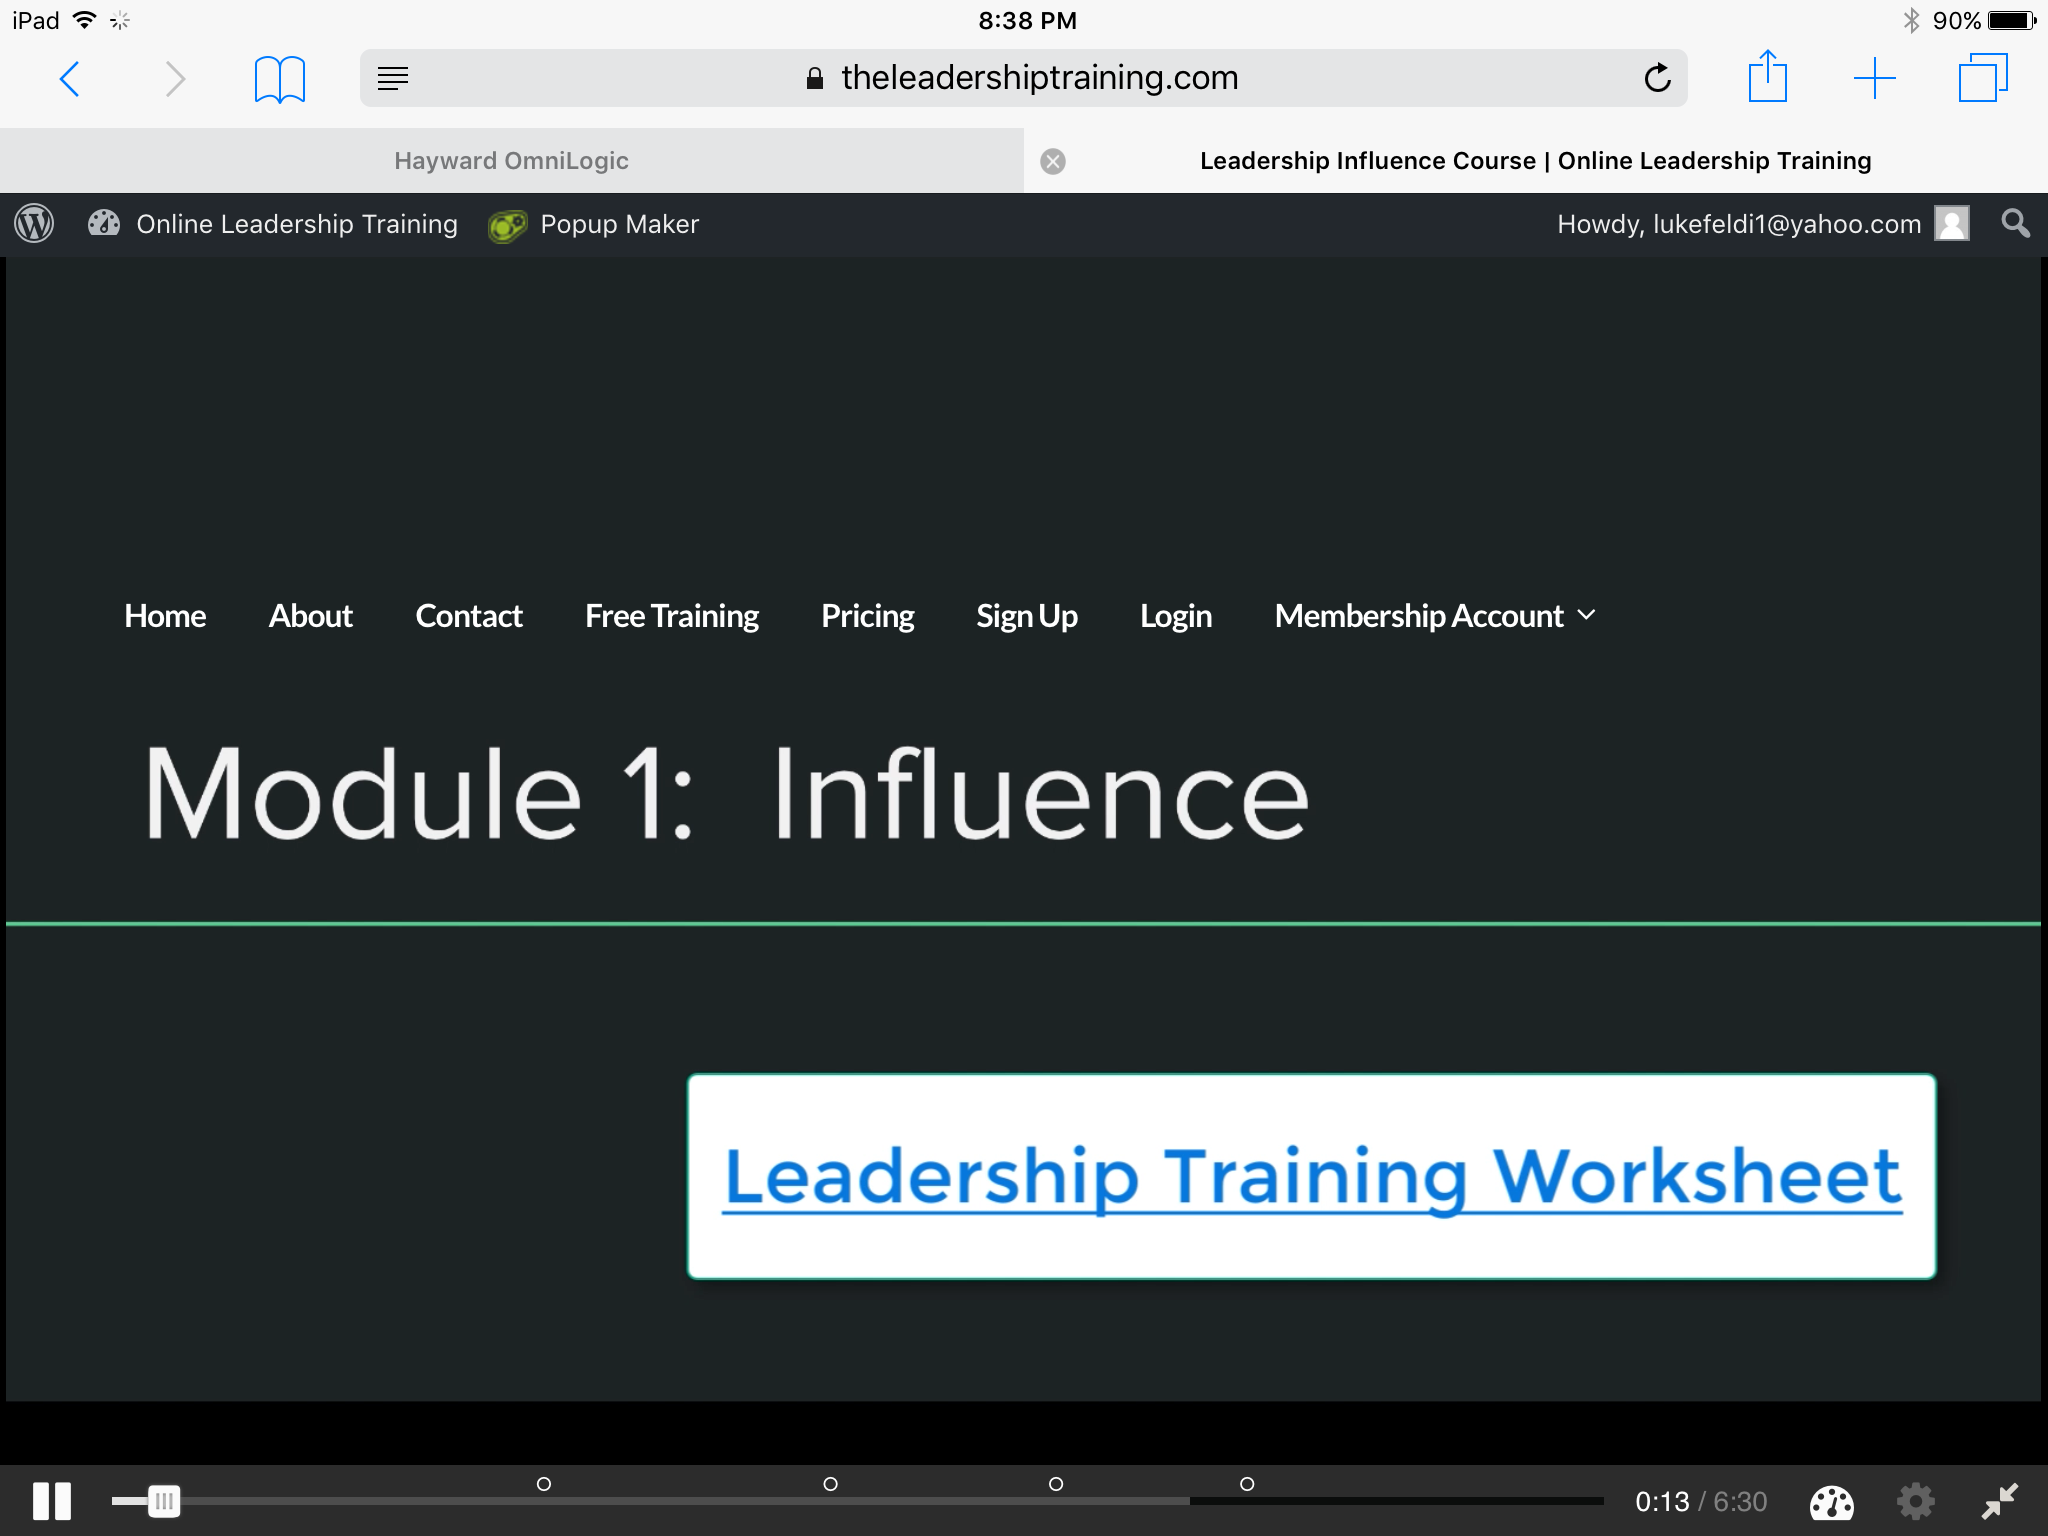Open the Login page
2048x1536 pixels.
[x=1176, y=616]
